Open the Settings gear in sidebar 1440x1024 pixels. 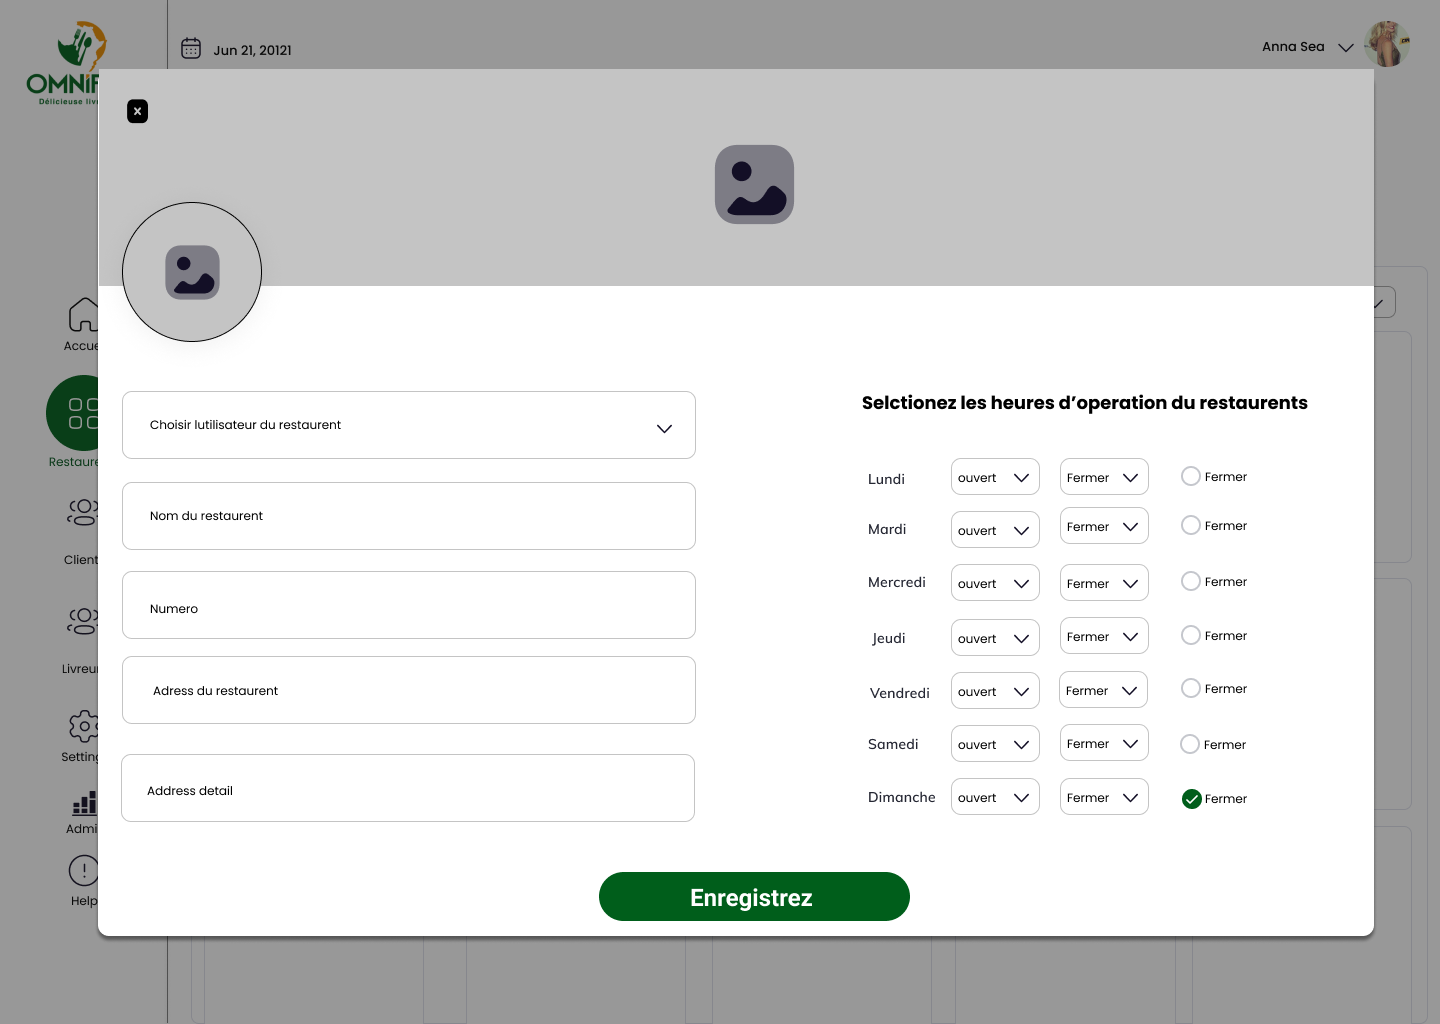83,726
